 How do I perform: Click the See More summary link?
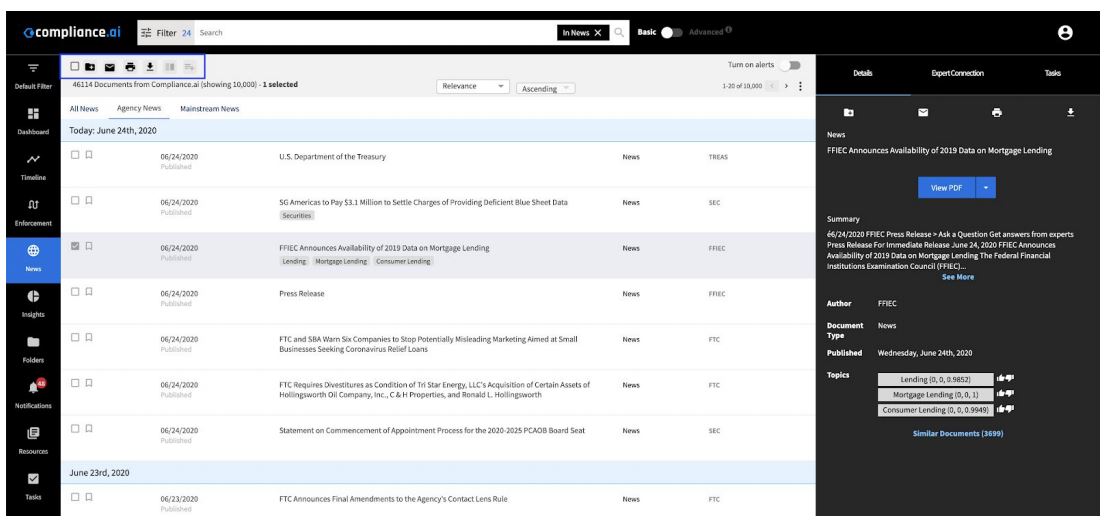[958, 277]
